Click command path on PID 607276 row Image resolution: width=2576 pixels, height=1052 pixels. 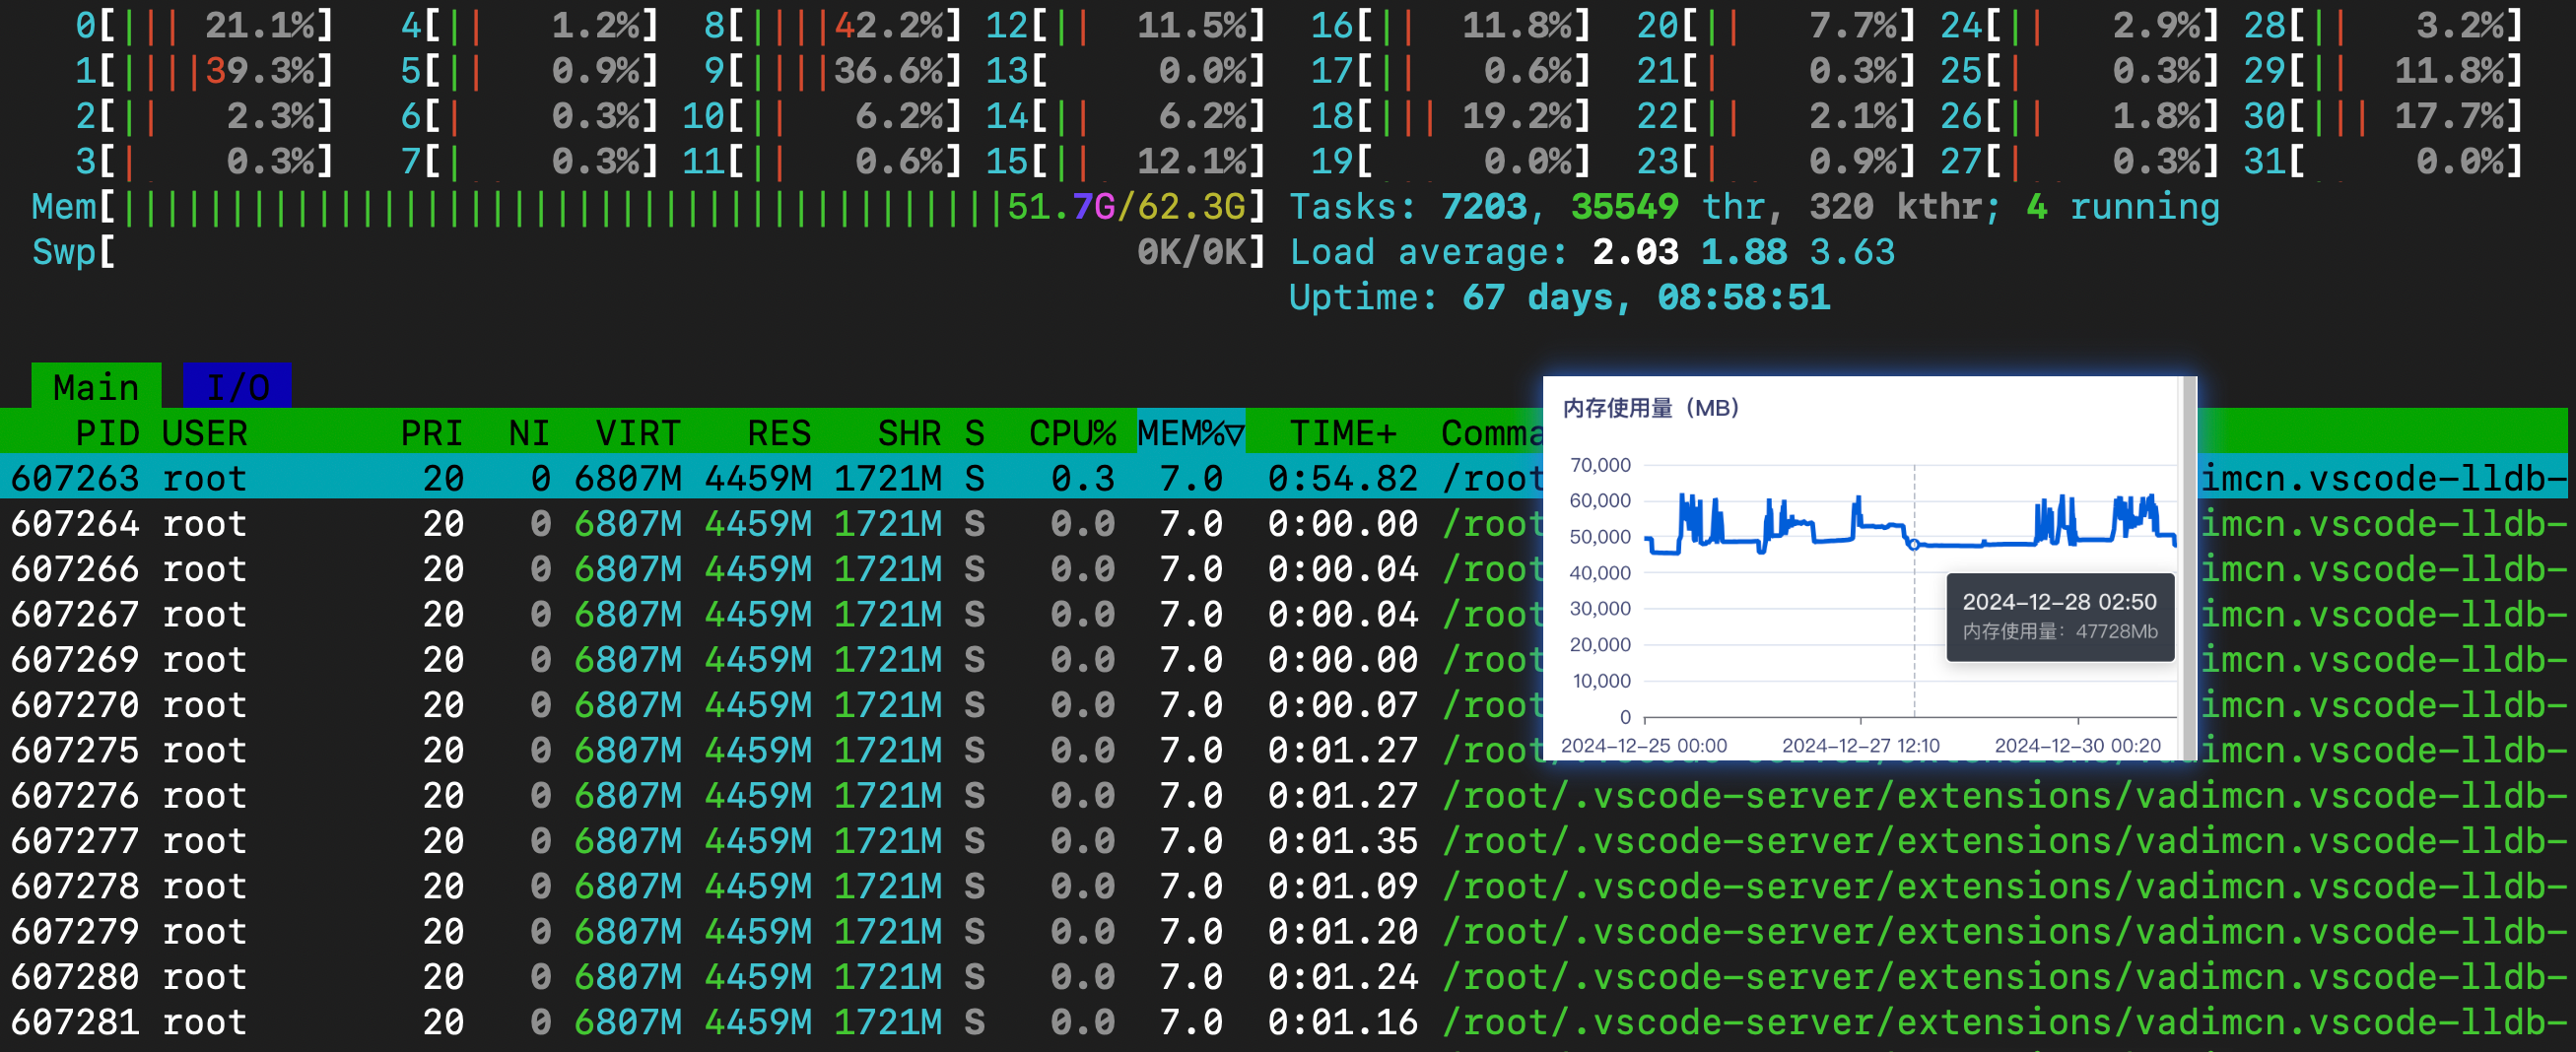[2005, 795]
